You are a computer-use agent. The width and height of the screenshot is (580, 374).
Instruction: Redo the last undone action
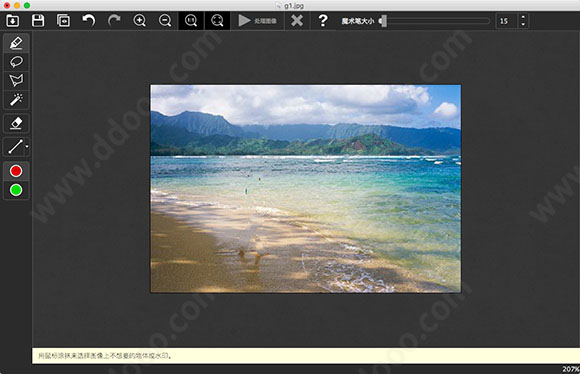coord(114,20)
